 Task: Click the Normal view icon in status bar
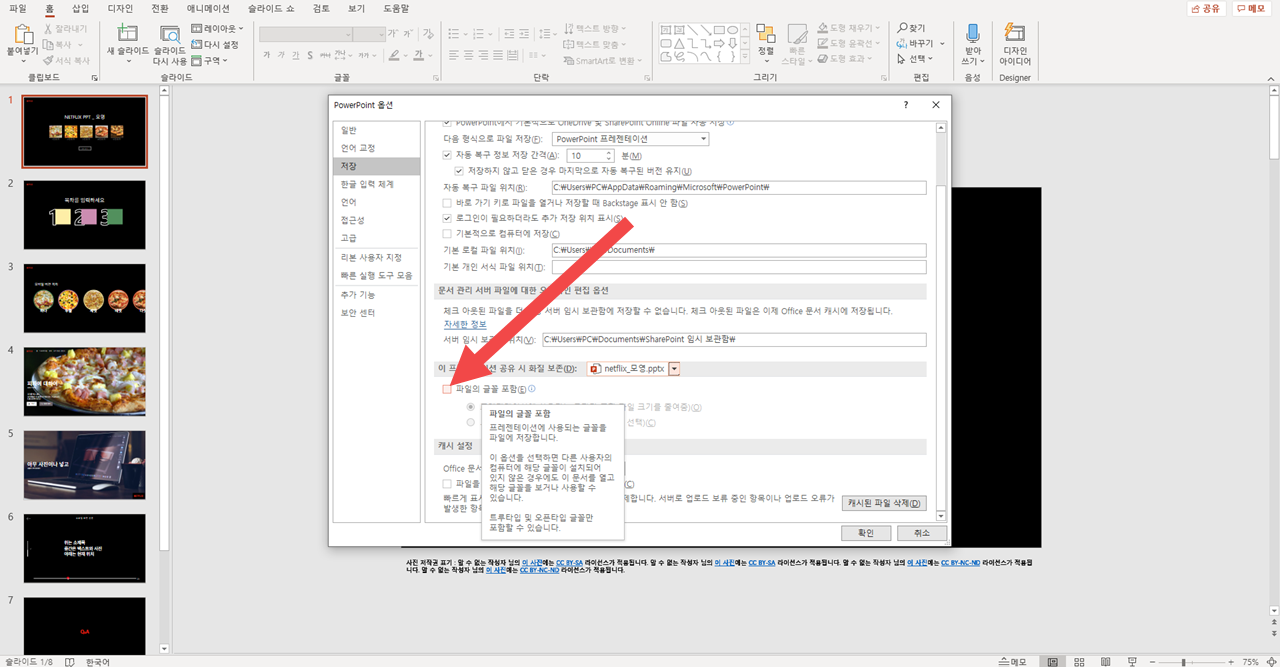1052,661
